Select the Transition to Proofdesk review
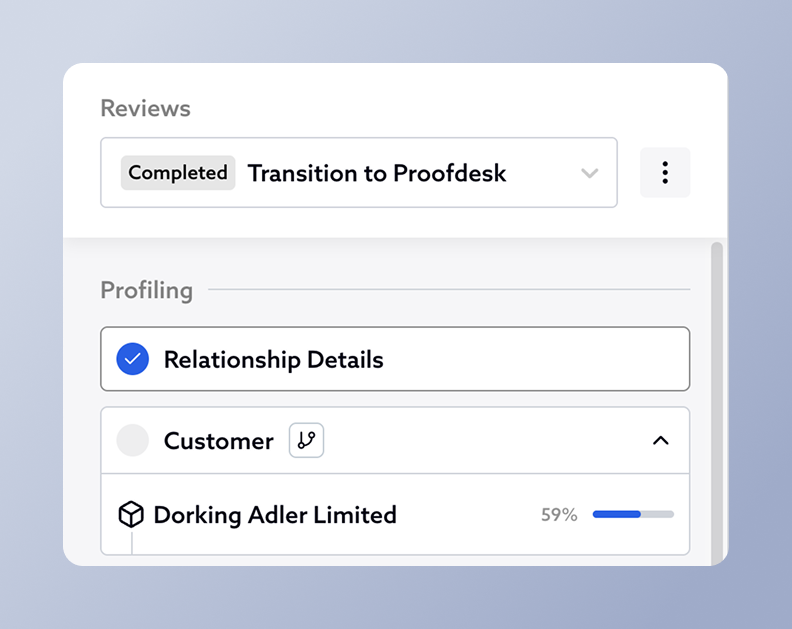The image size is (792, 629). coord(377,173)
